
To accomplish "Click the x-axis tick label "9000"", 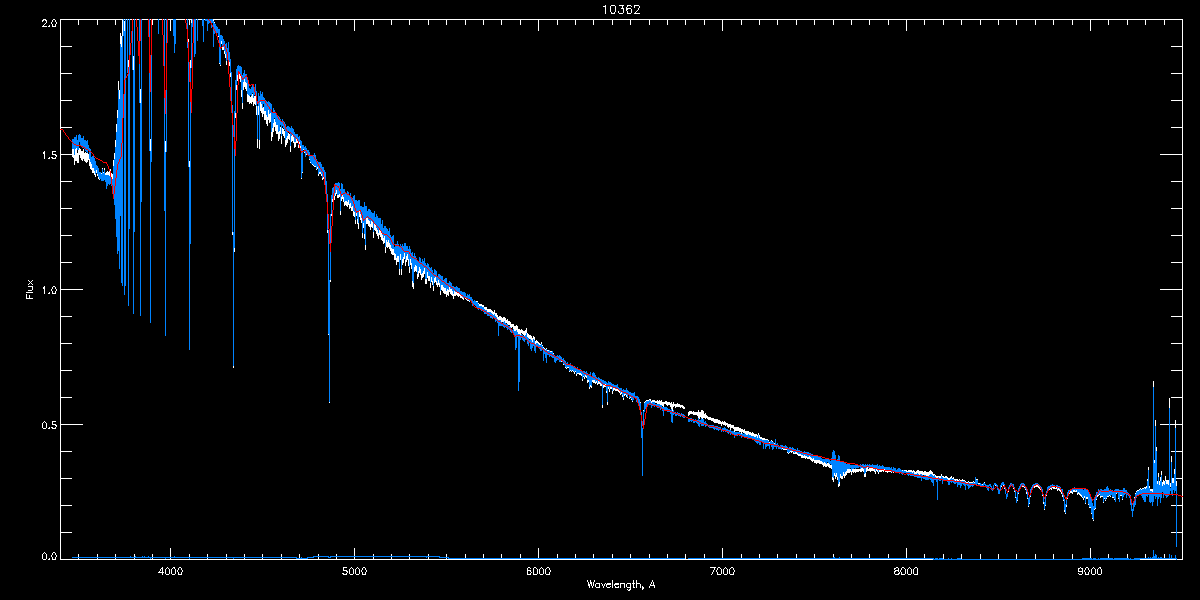I will [x=1090, y=571].
